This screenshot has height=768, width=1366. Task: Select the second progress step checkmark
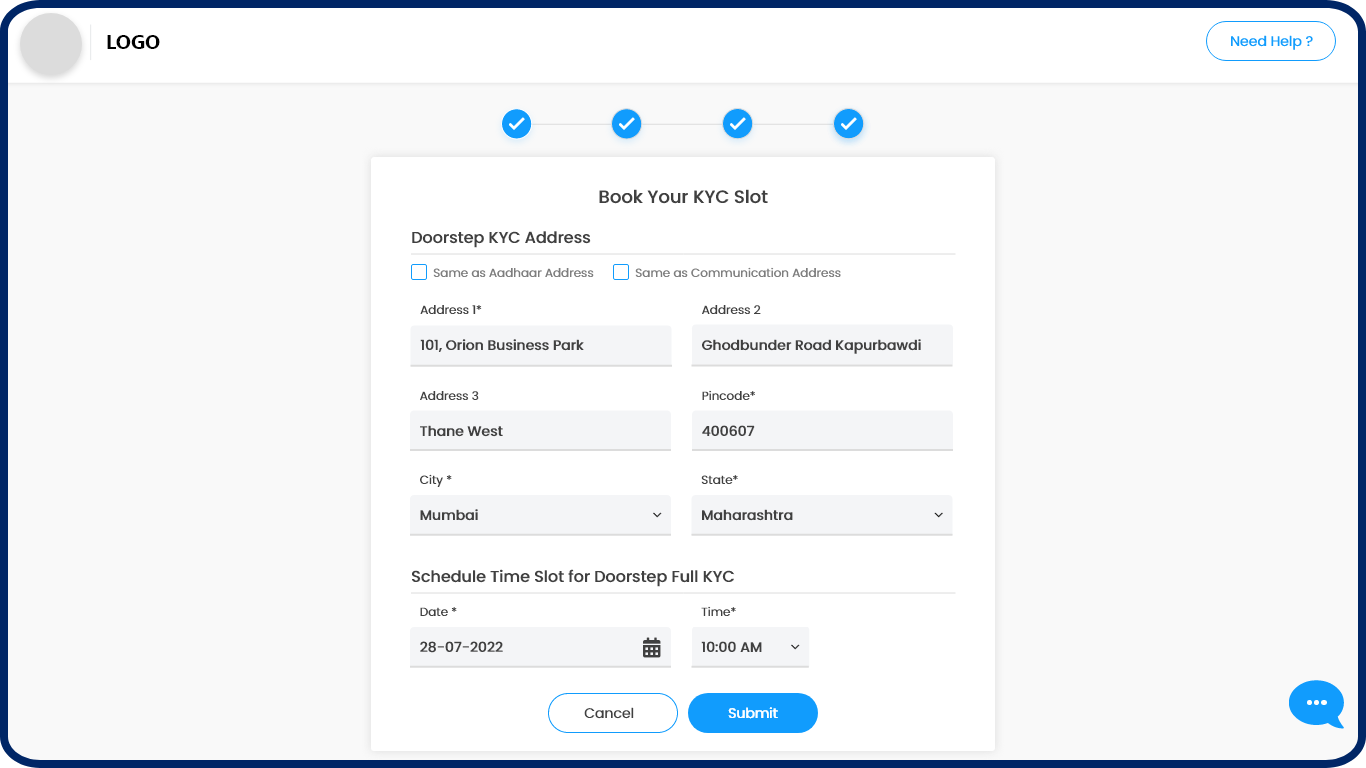pos(626,124)
